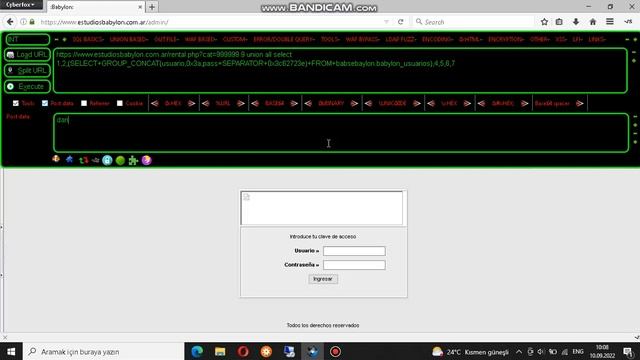Click the purple round icon in HackBar
Image resolution: width=640 pixels, height=360 pixels.
click(147, 160)
